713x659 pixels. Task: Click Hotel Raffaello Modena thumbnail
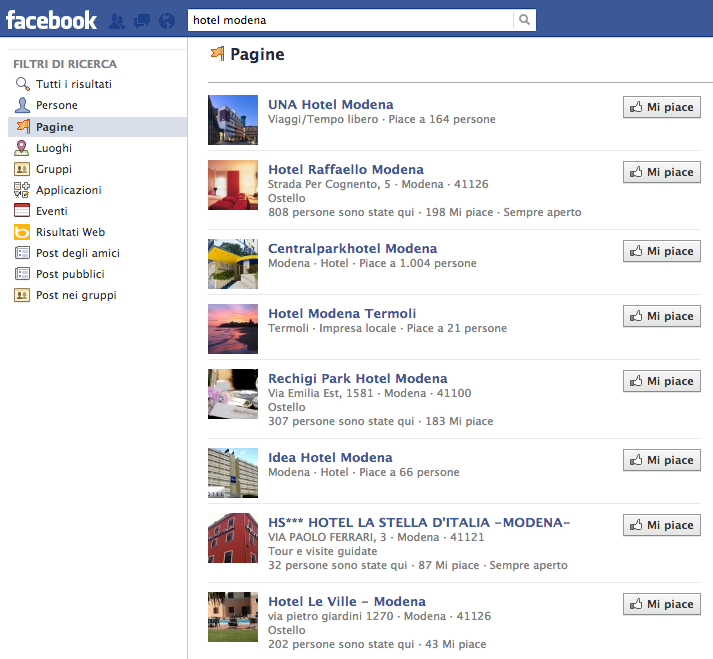point(233,185)
